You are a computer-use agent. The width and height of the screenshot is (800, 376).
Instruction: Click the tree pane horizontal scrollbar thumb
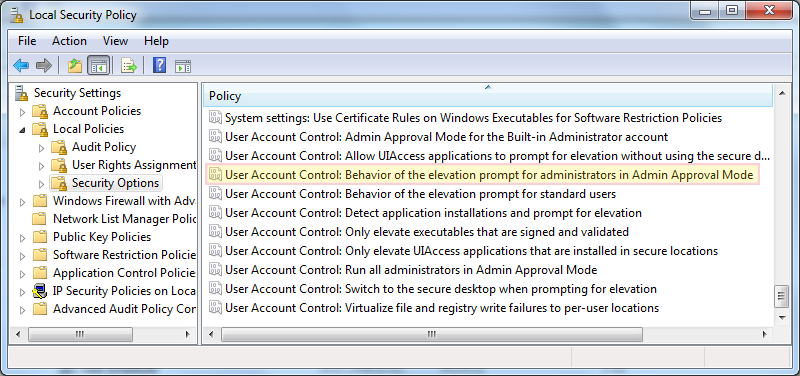pyautogui.click(x=80, y=335)
